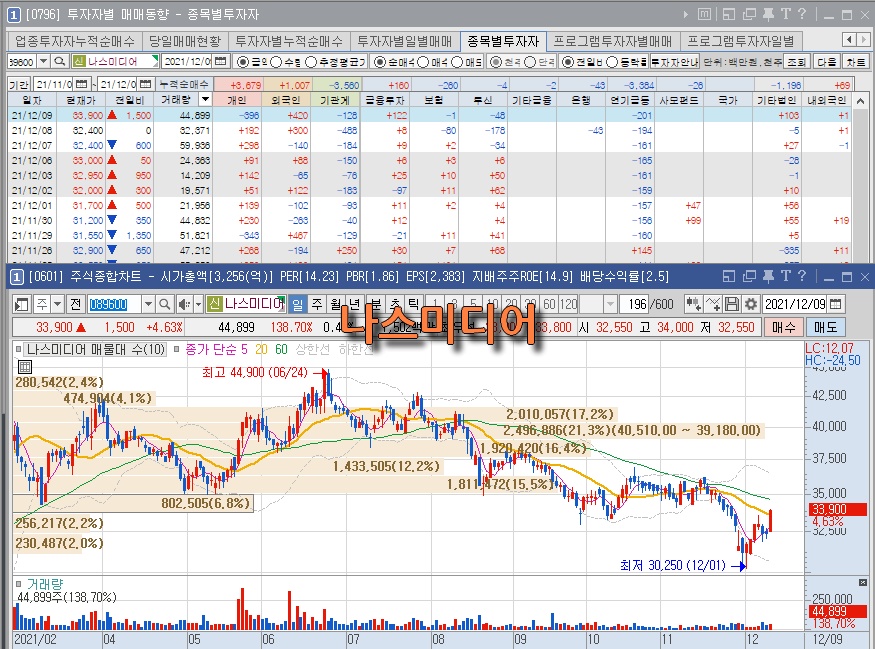Click the 매도 sell button in chart
875x649 pixels.
click(x=825, y=328)
